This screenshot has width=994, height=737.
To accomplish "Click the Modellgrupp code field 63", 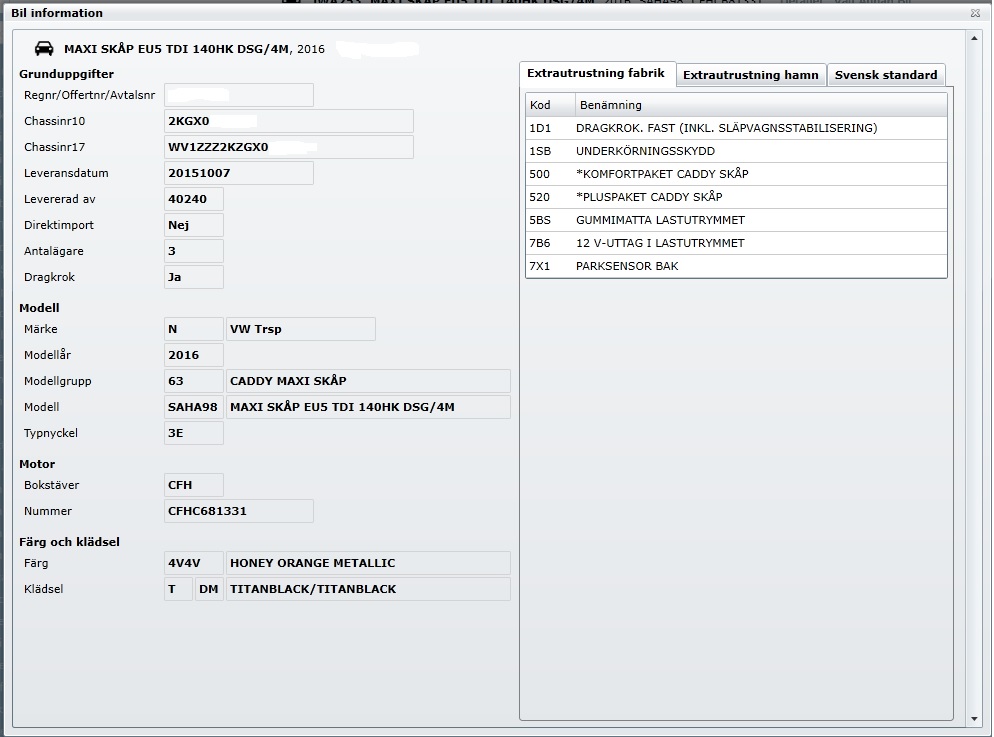I will [193, 381].
